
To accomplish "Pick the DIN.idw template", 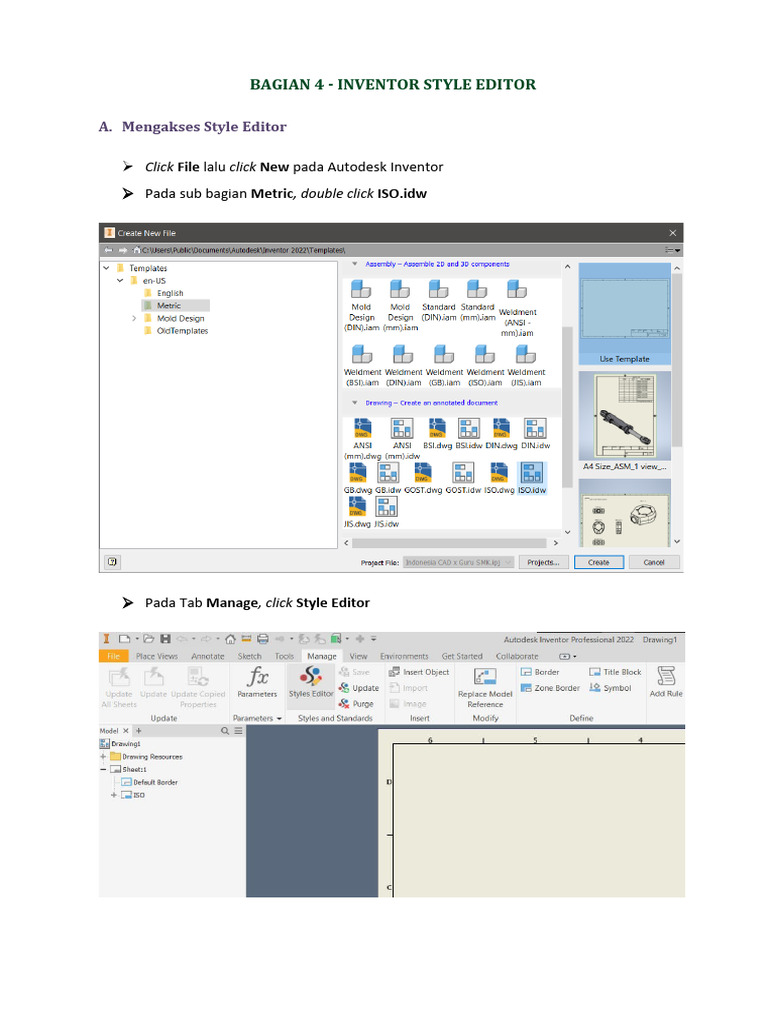I will pyautogui.click(x=536, y=434).
